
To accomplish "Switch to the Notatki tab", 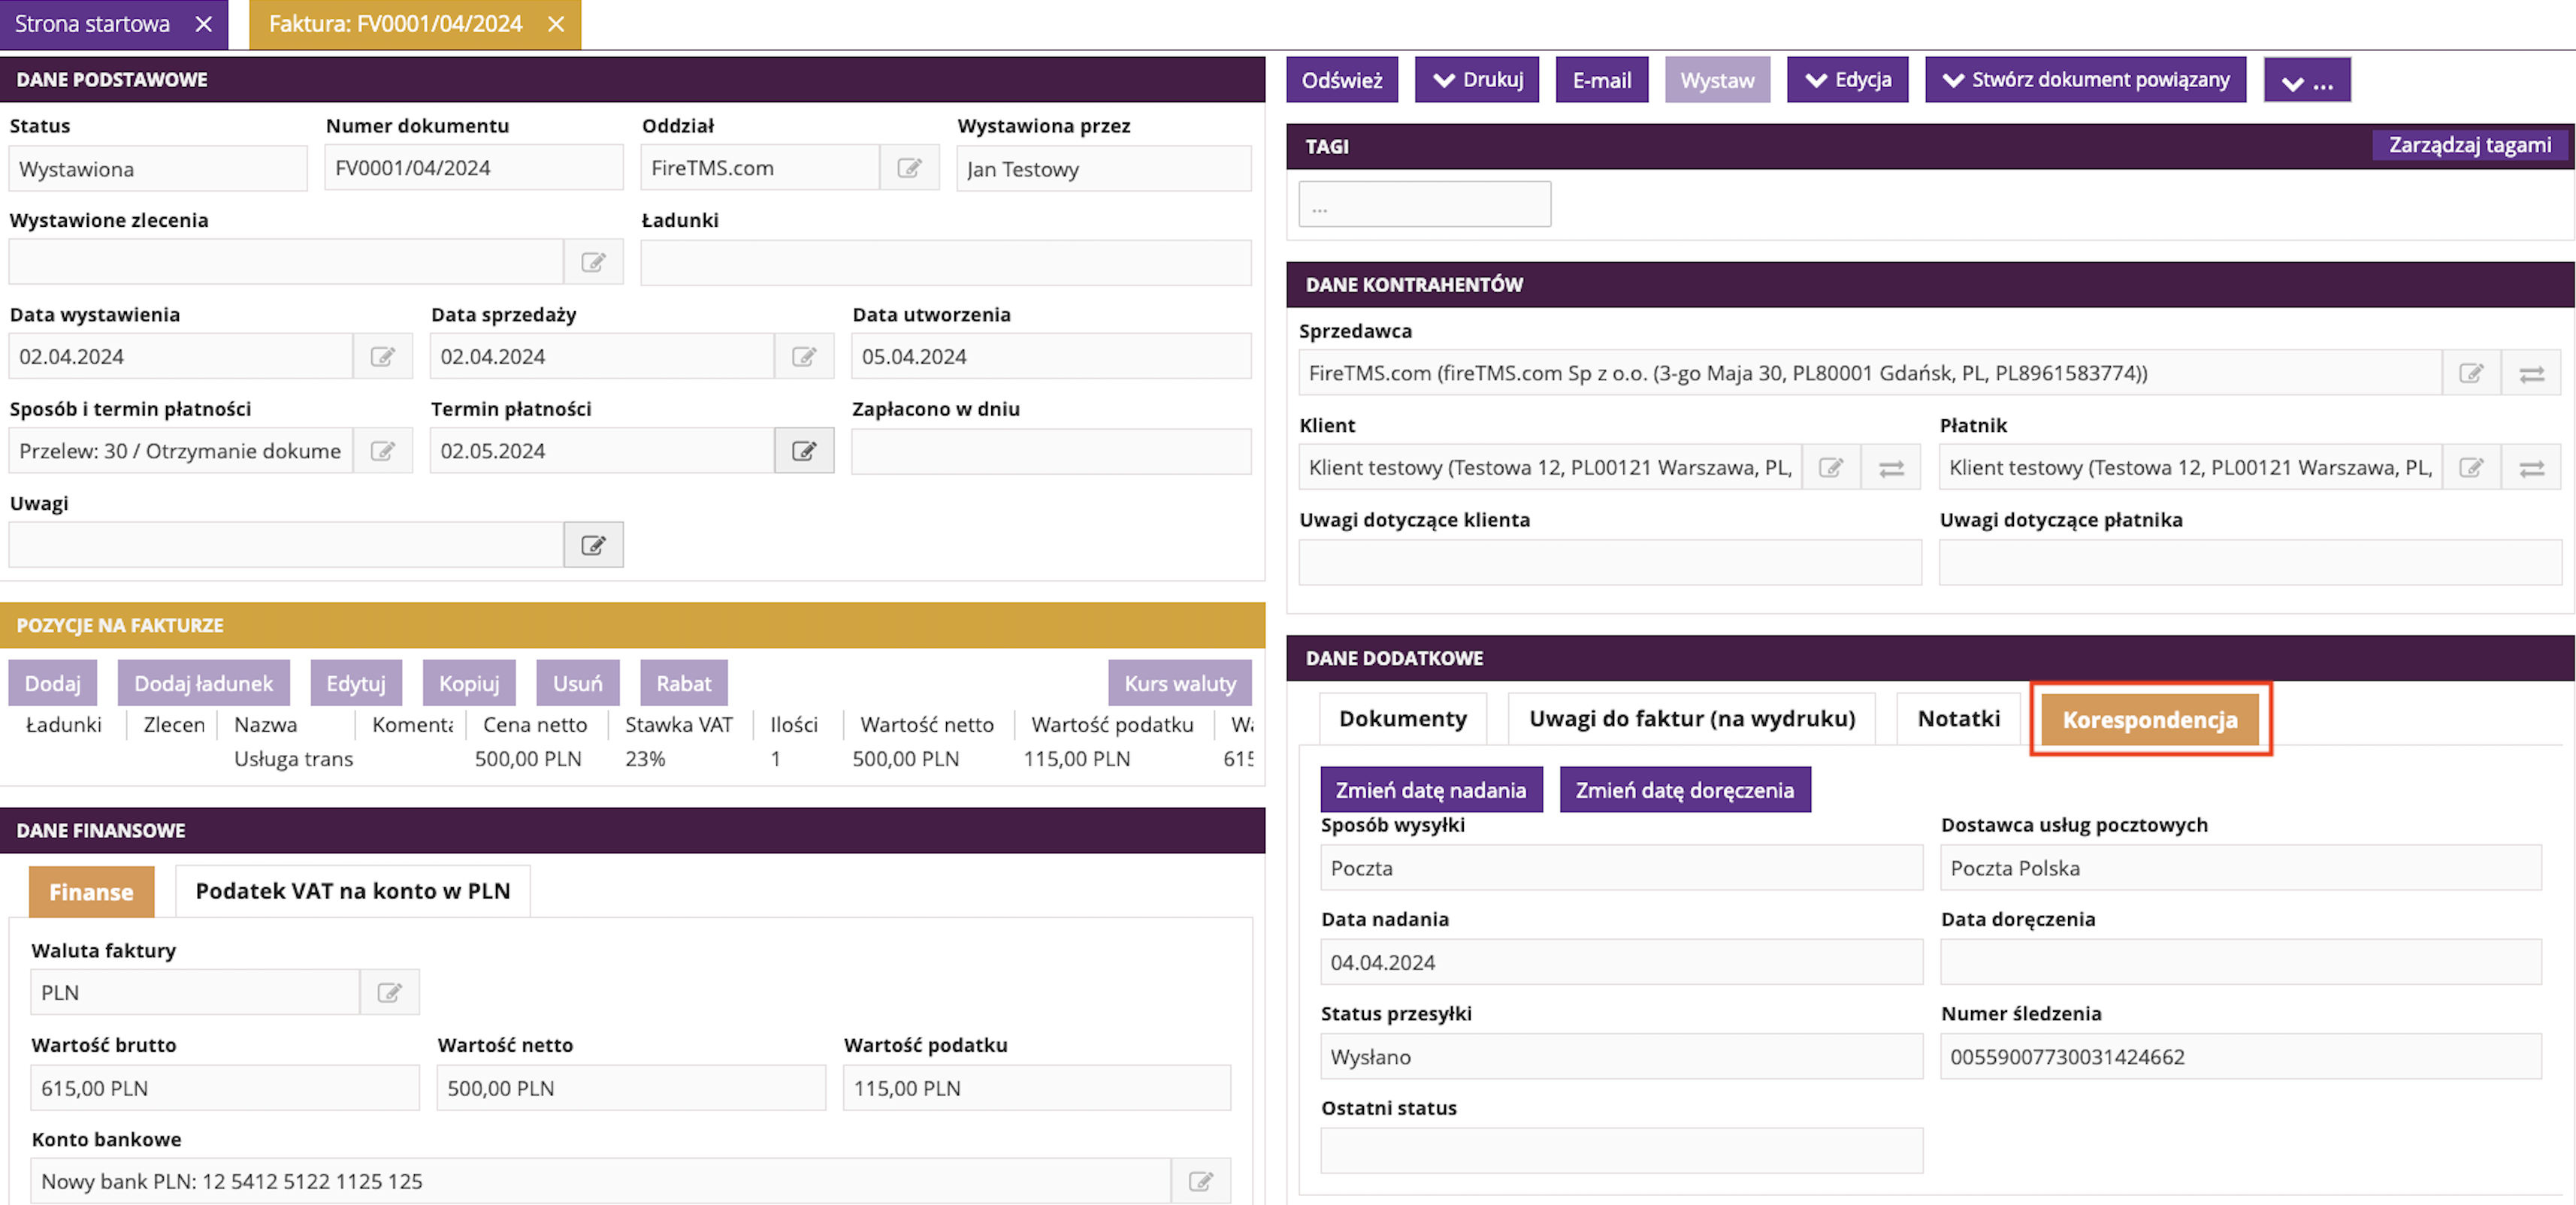I will point(1957,718).
